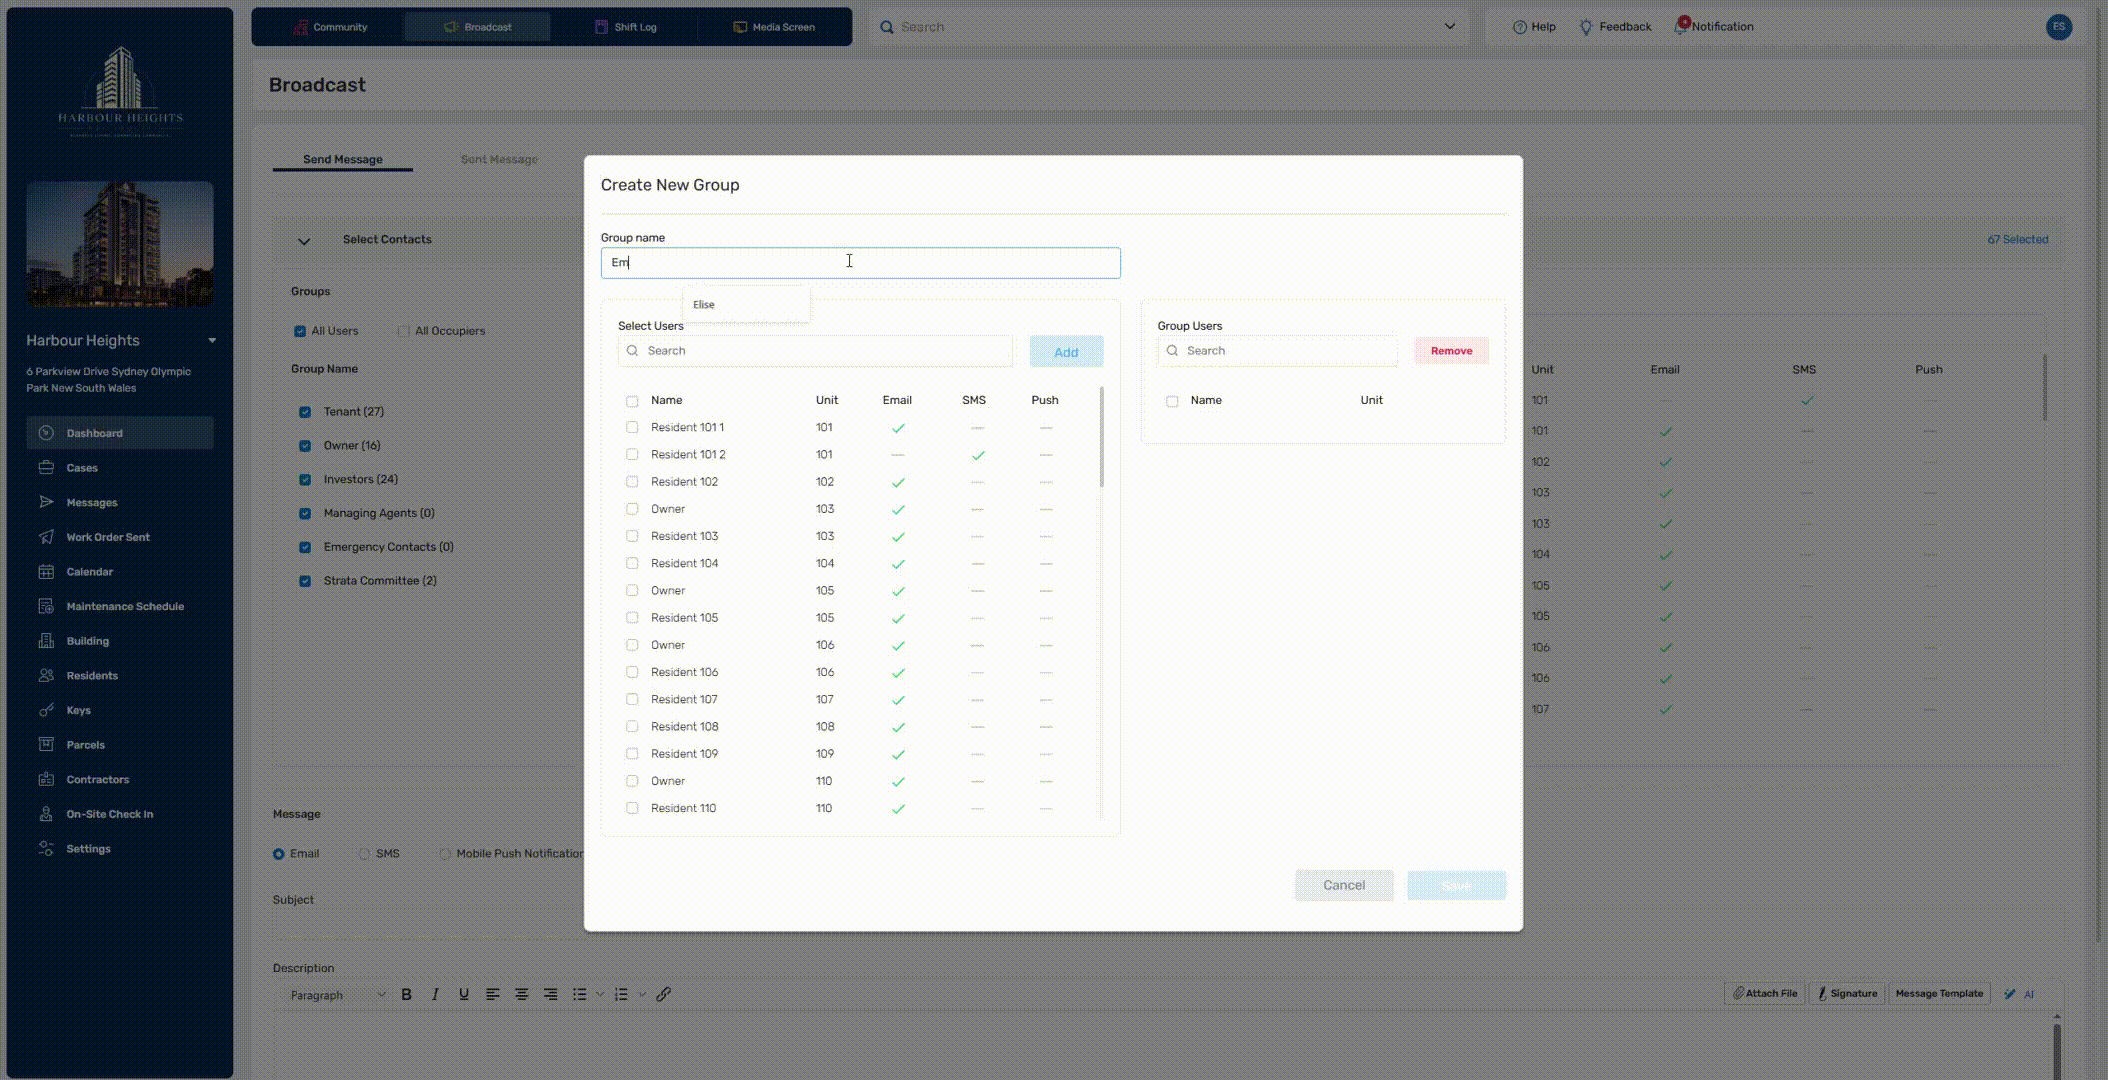Uncheck the Strata Committee (2) group

pos(305,581)
